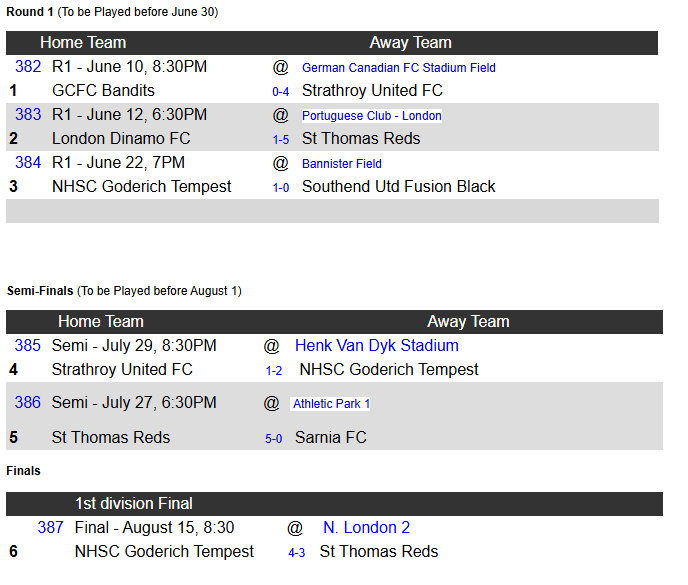The height and width of the screenshot is (585, 688).
Task: Open game number 384 link
Action: [x=28, y=163]
